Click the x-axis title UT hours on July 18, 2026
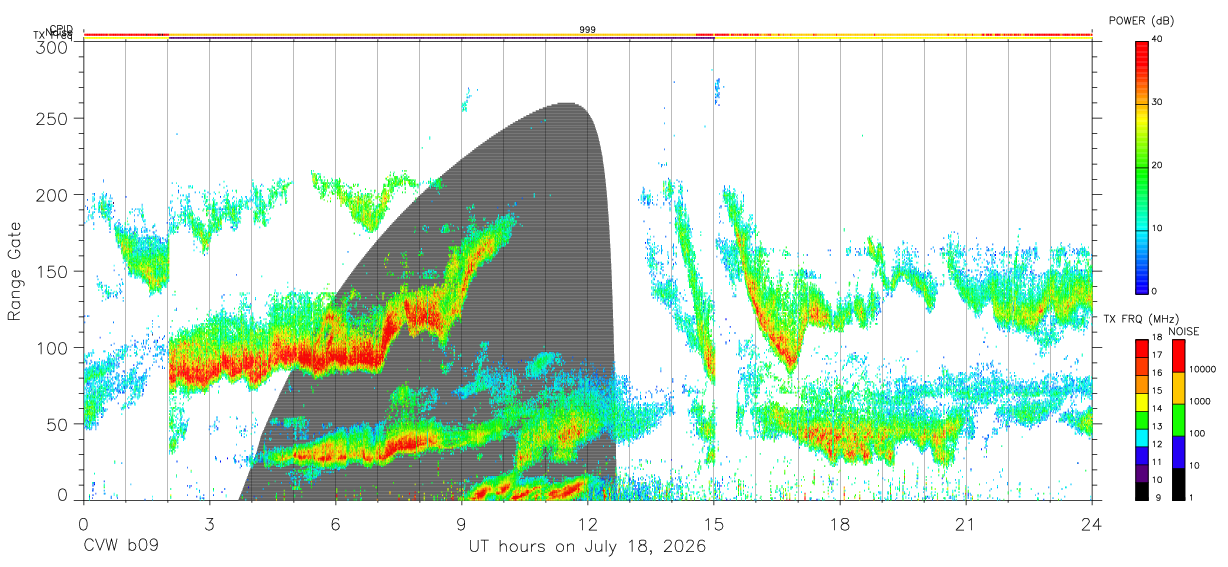Viewport: 1228px width, 567px height. coord(588,547)
